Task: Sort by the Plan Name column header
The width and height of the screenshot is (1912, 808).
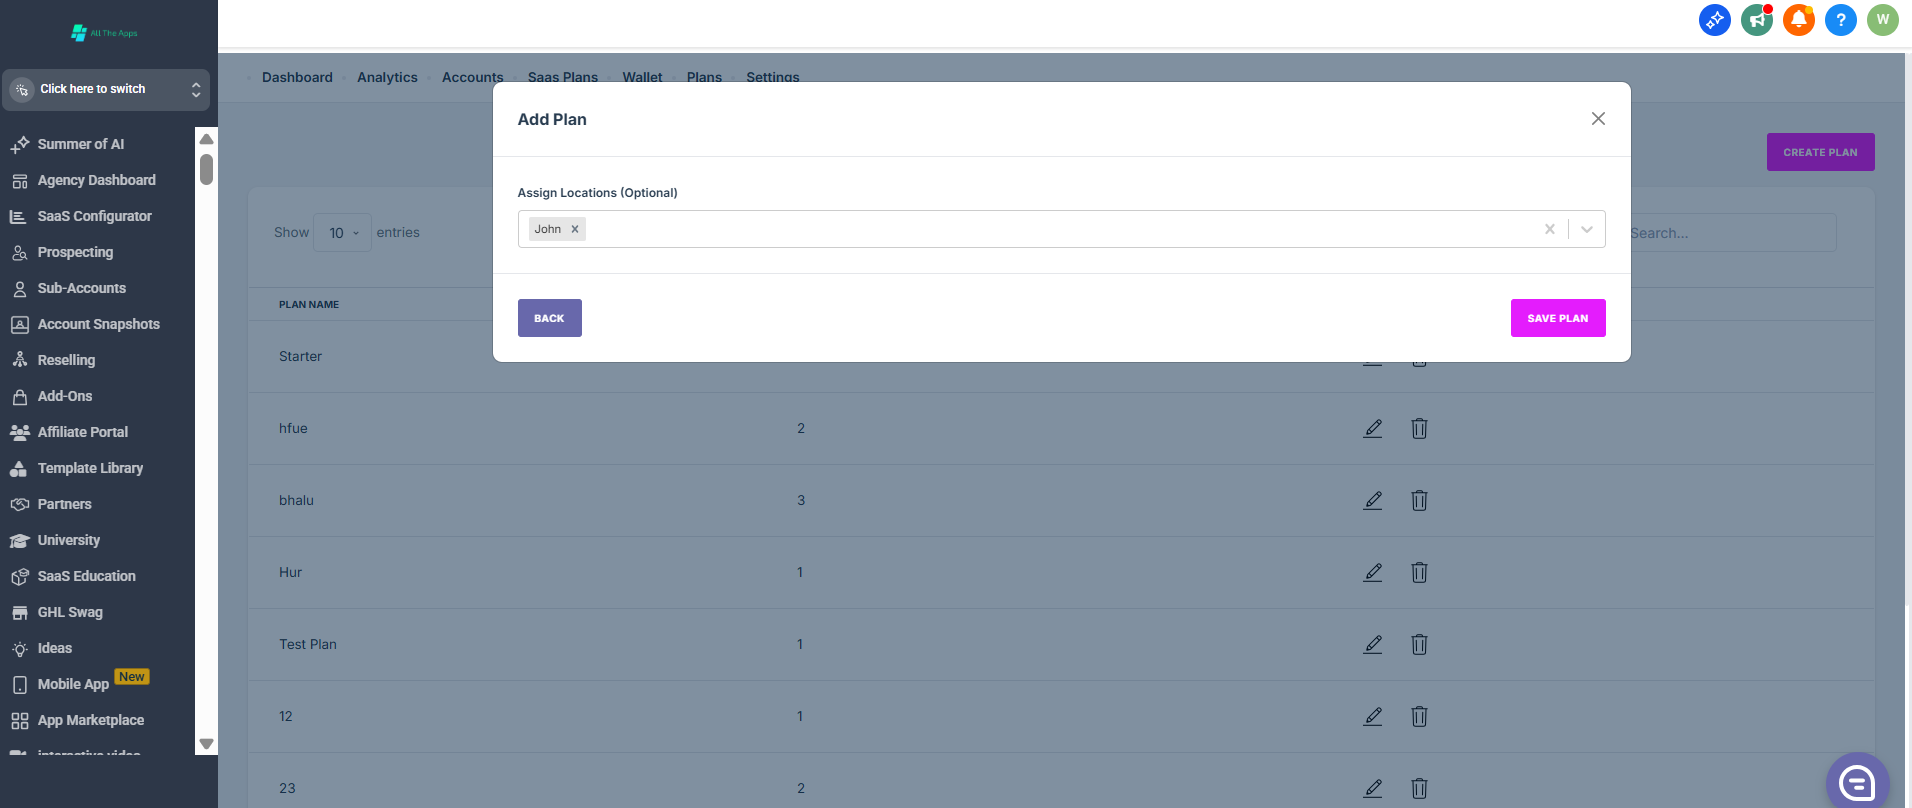Action: tap(309, 305)
